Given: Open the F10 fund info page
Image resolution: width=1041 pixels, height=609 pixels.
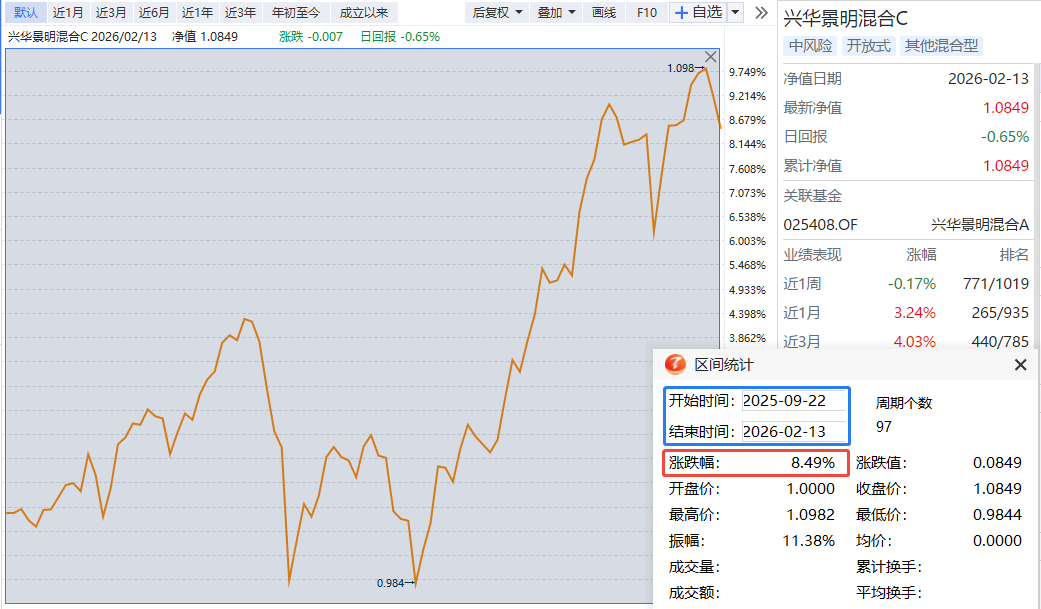Looking at the screenshot, I should [647, 13].
